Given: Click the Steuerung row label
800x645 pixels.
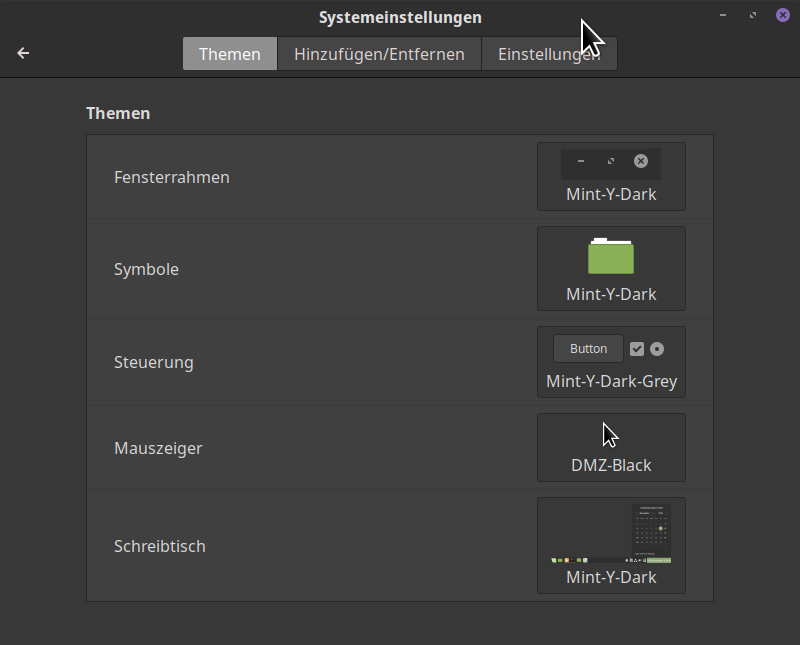Looking at the screenshot, I should tap(154, 362).
